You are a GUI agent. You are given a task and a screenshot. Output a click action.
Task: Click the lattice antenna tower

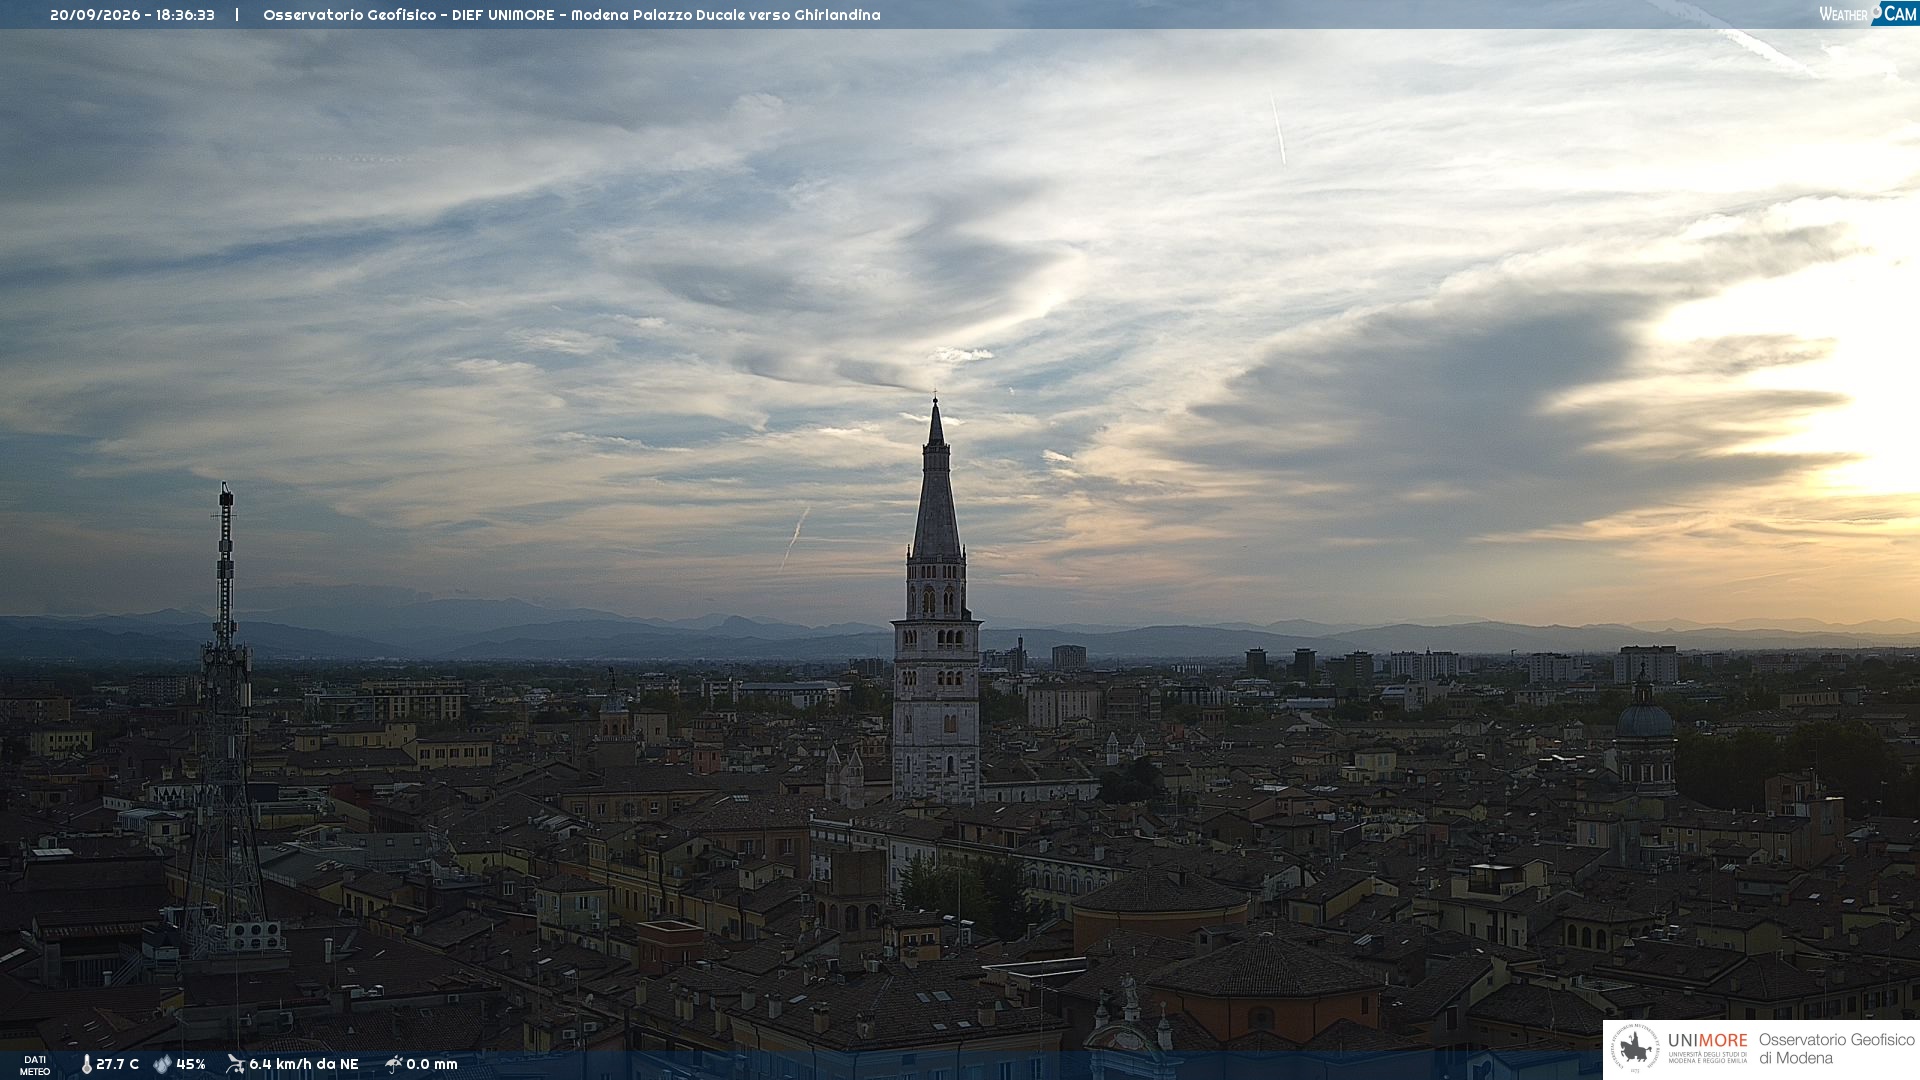[x=225, y=720]
